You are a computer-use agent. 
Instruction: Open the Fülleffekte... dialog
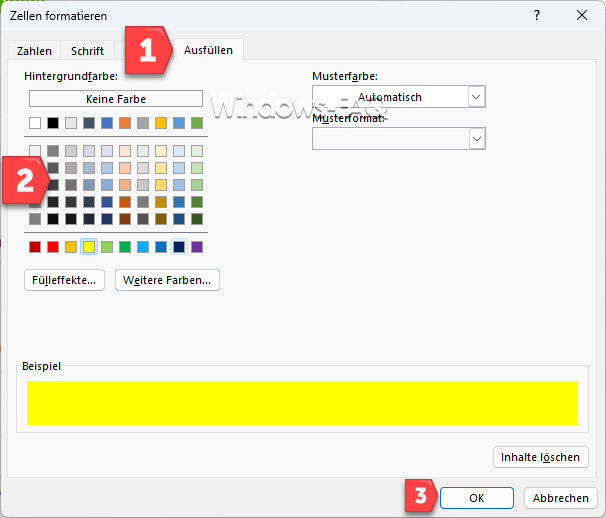tap(64, 280)
